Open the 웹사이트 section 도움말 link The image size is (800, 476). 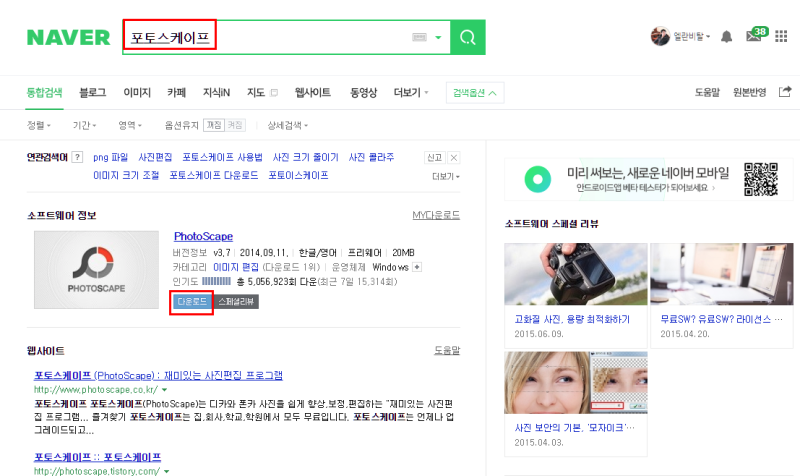(447, 350)
